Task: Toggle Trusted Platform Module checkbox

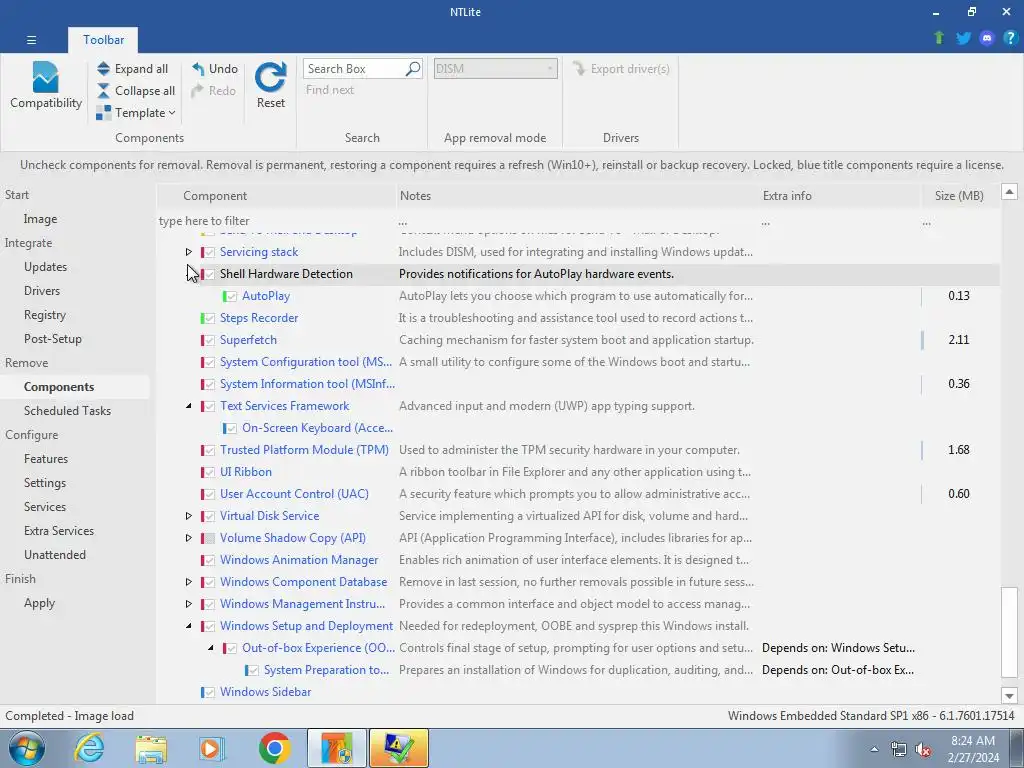Action: point(209,450)
